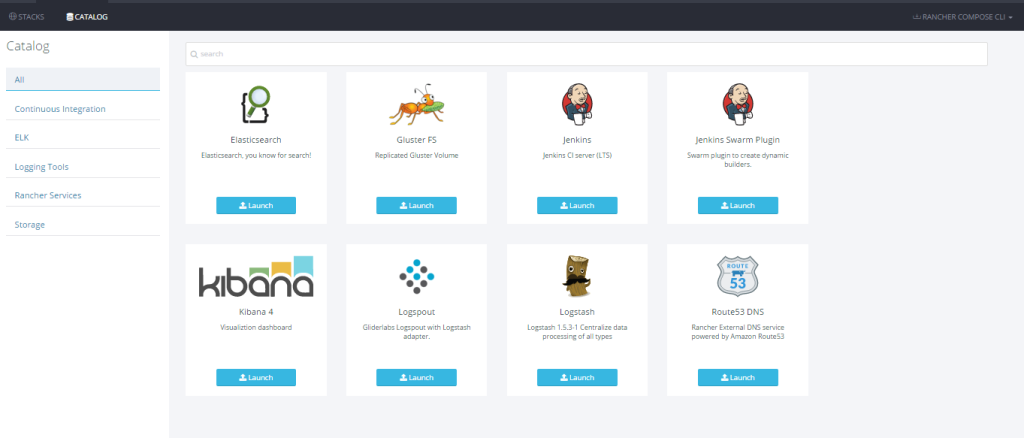Image resolution: width=1024 pixels, height=438 pixels.
Task: Click the Gluster FS ant logo
Action: tap(416, 102)
